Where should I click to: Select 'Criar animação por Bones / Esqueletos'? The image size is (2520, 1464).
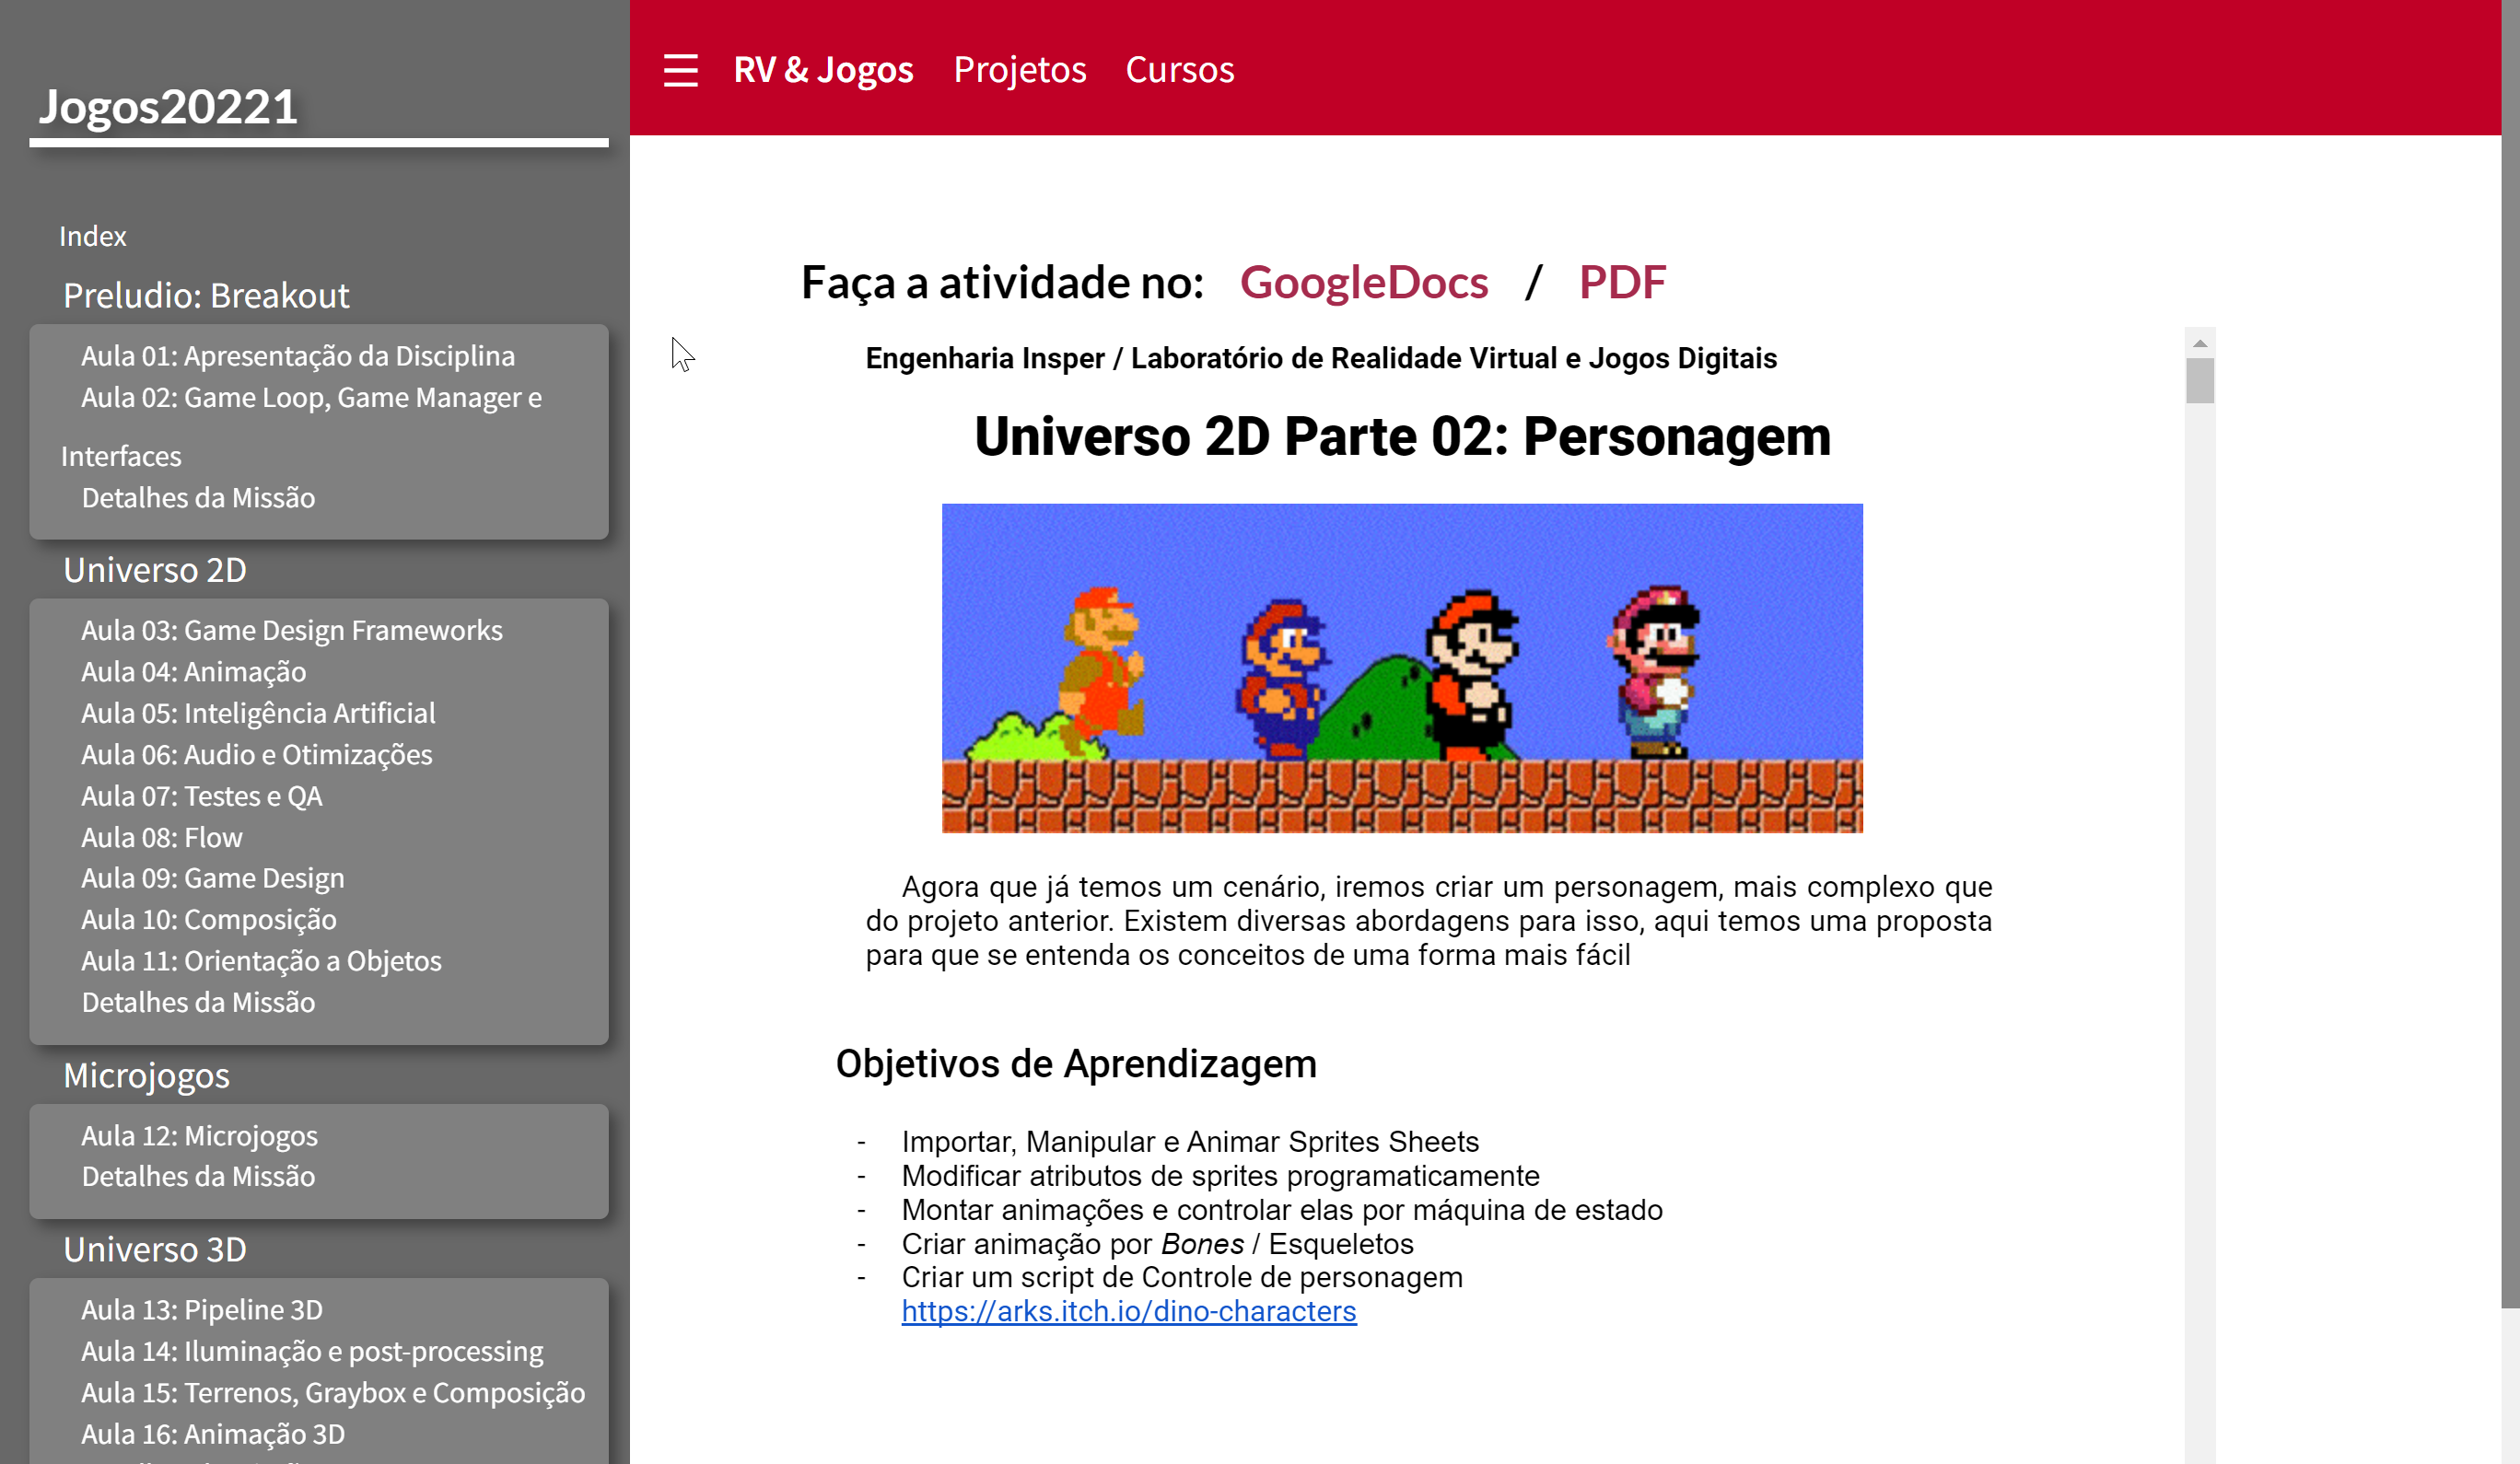point(1157,1244)
